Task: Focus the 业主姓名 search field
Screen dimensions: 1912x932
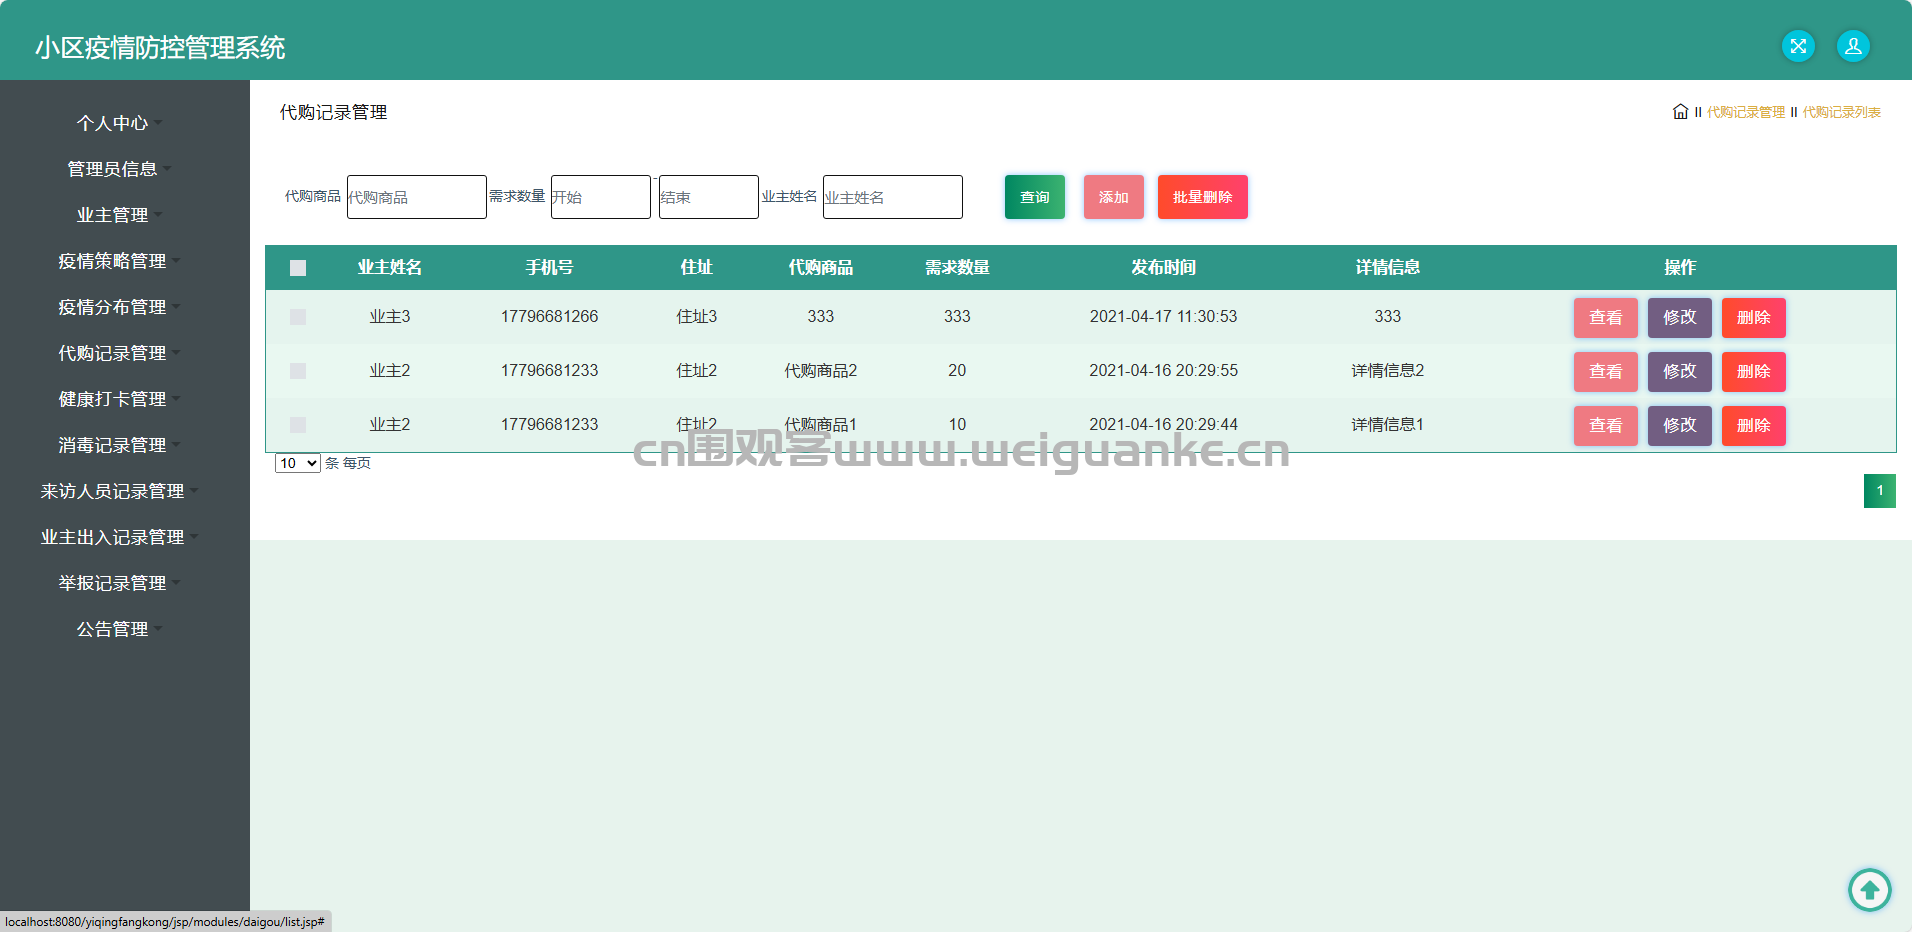Action: (x=893, y=197)
